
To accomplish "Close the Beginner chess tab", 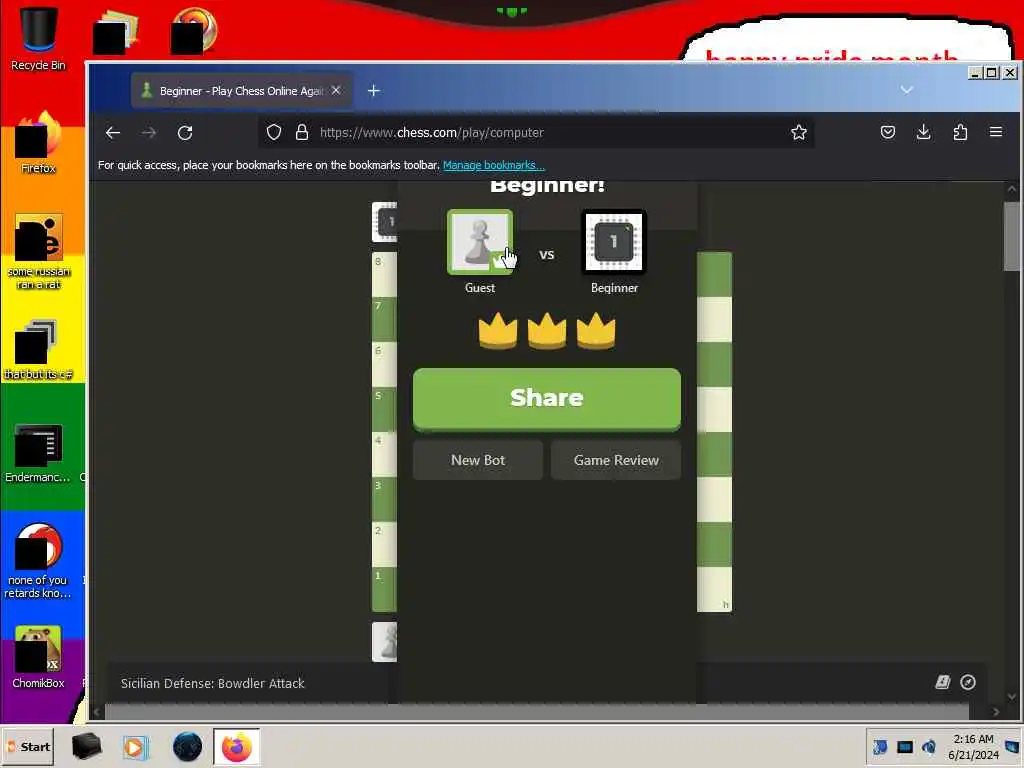I will tap(336, 91).
